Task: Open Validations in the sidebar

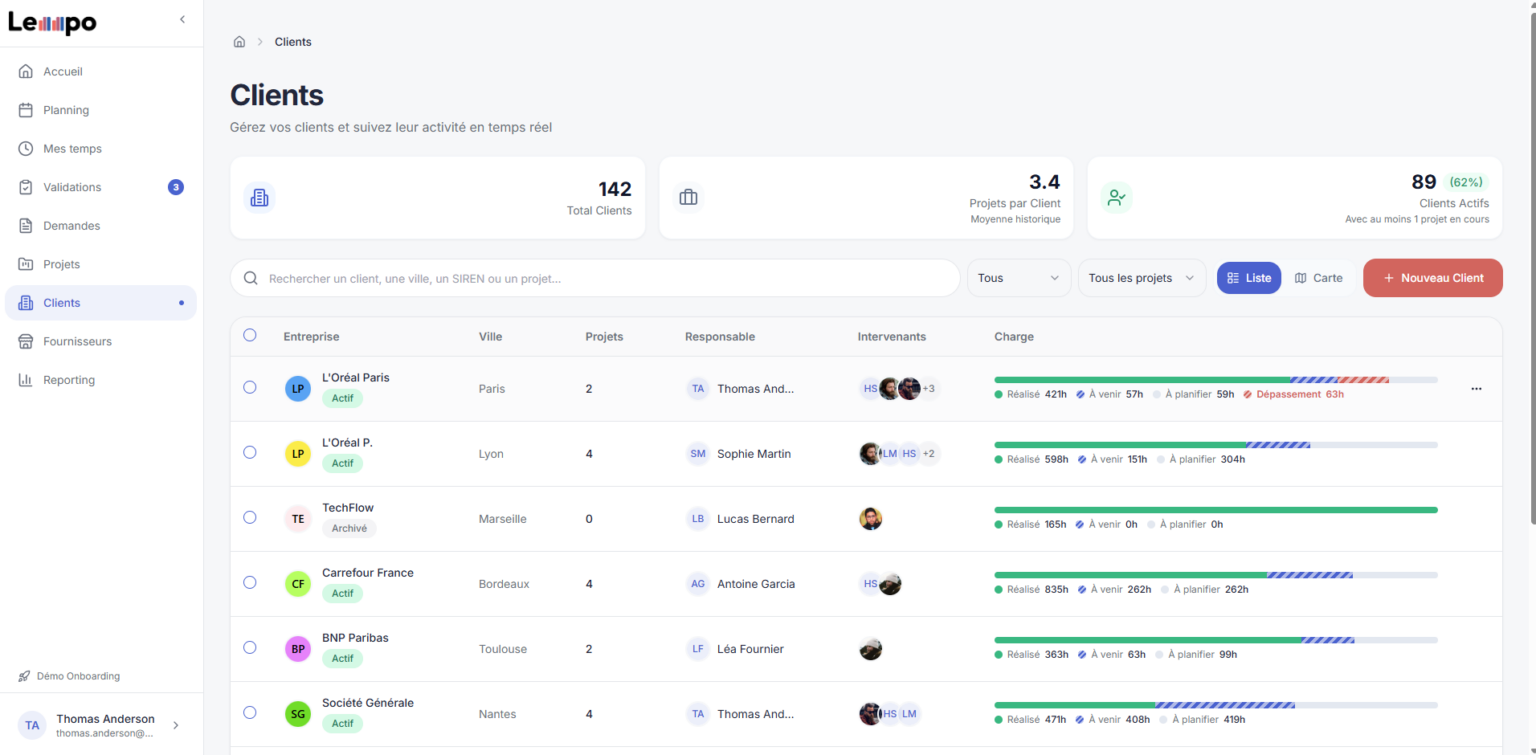Action: tap(100, 187)
